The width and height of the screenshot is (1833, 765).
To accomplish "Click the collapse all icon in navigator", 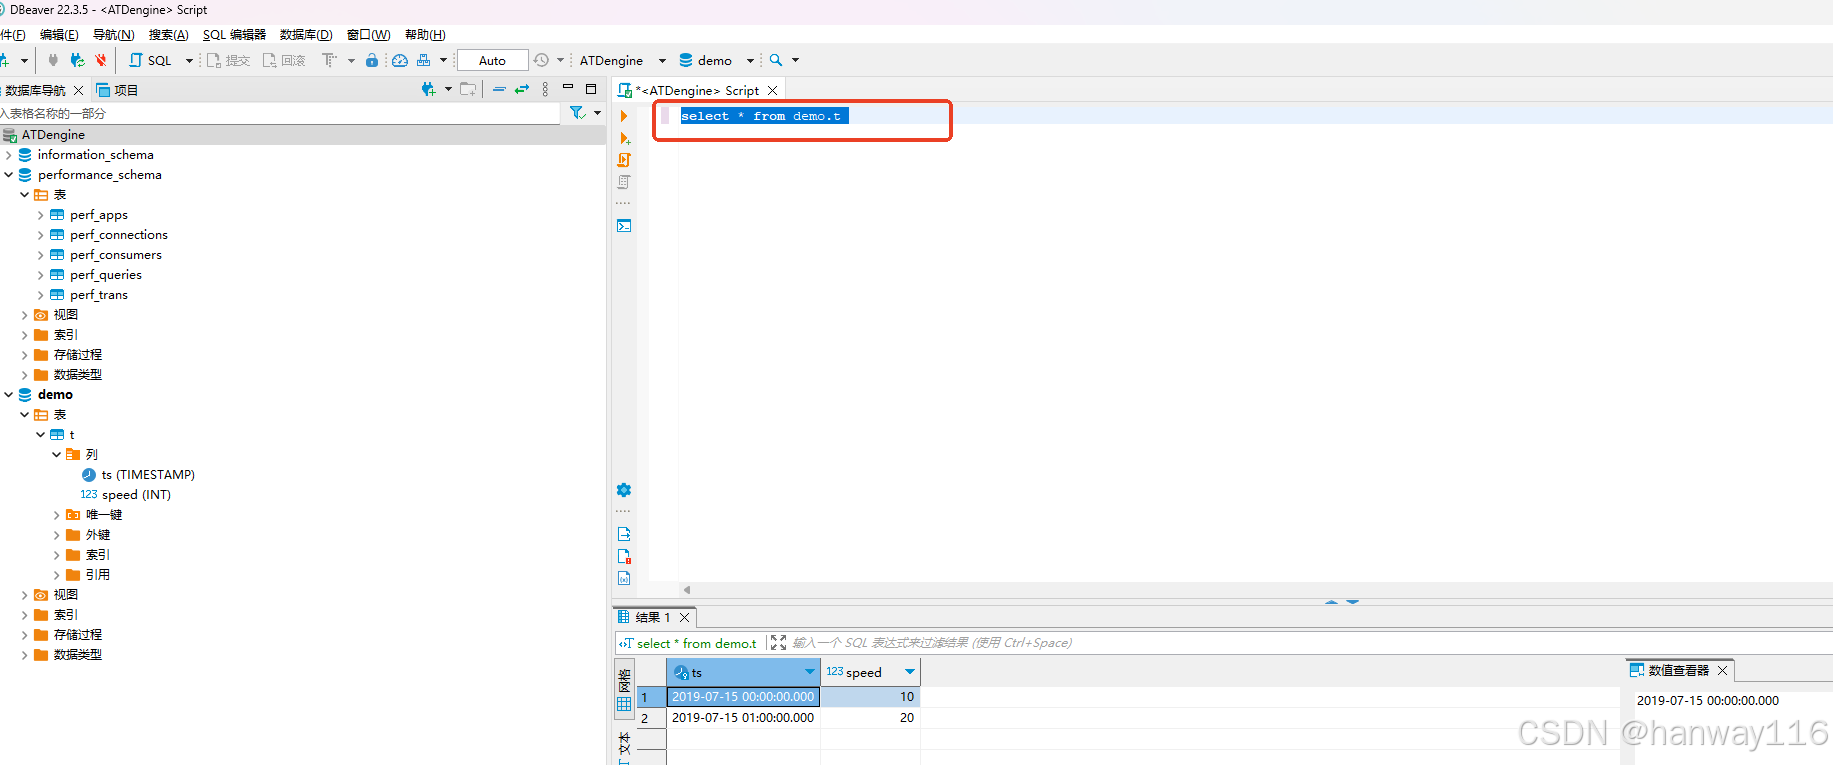I will (499, 90).
